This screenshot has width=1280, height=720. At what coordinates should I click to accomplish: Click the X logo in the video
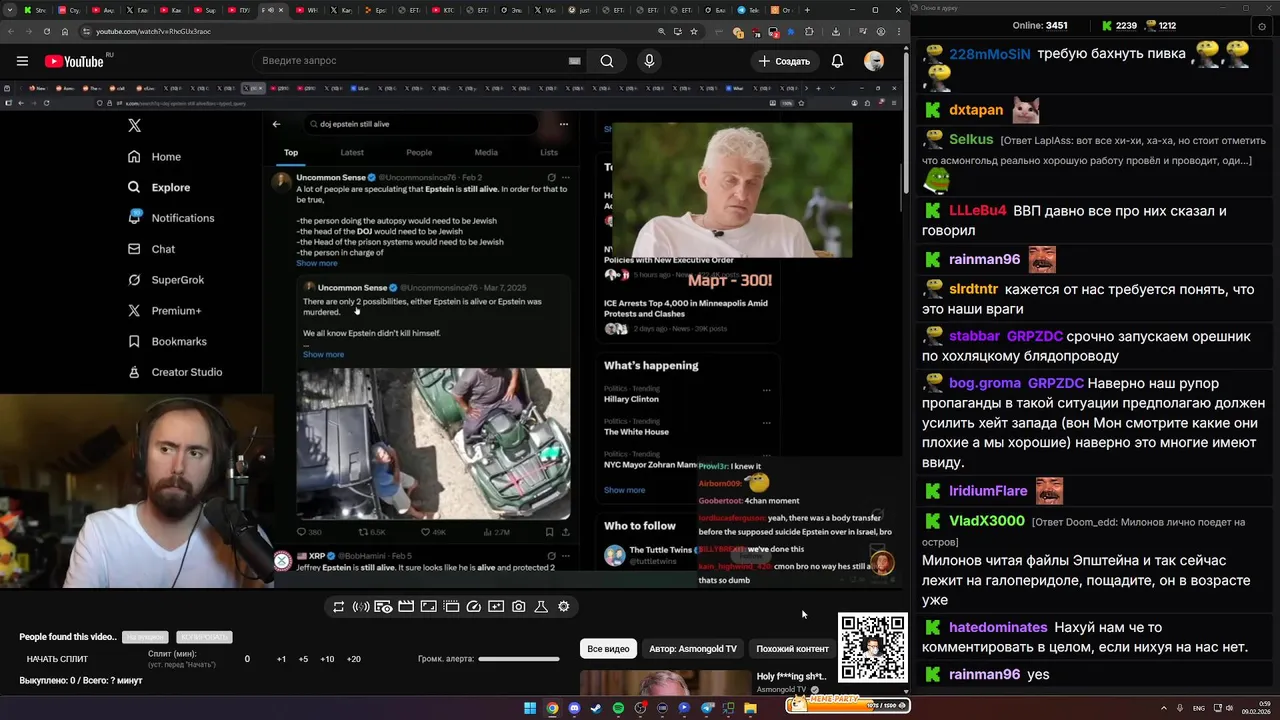[134, 125]
